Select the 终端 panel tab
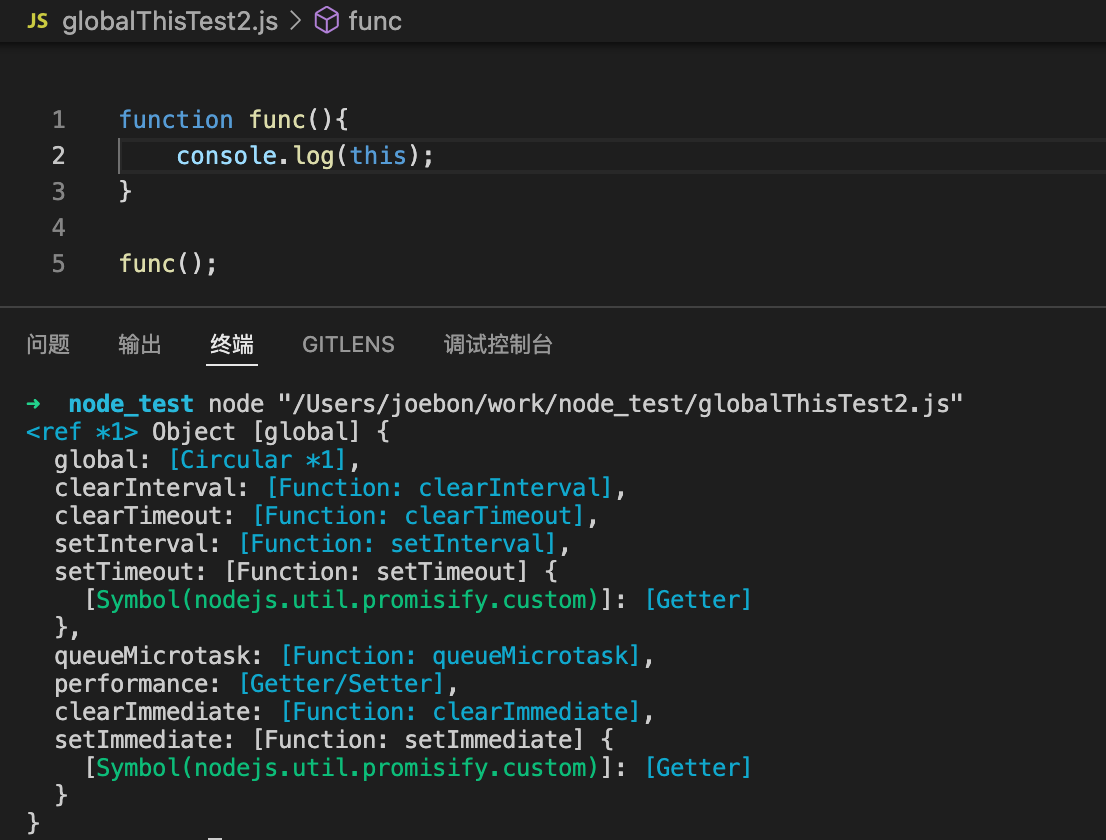The image size is (1106, 840). [231, 344]
